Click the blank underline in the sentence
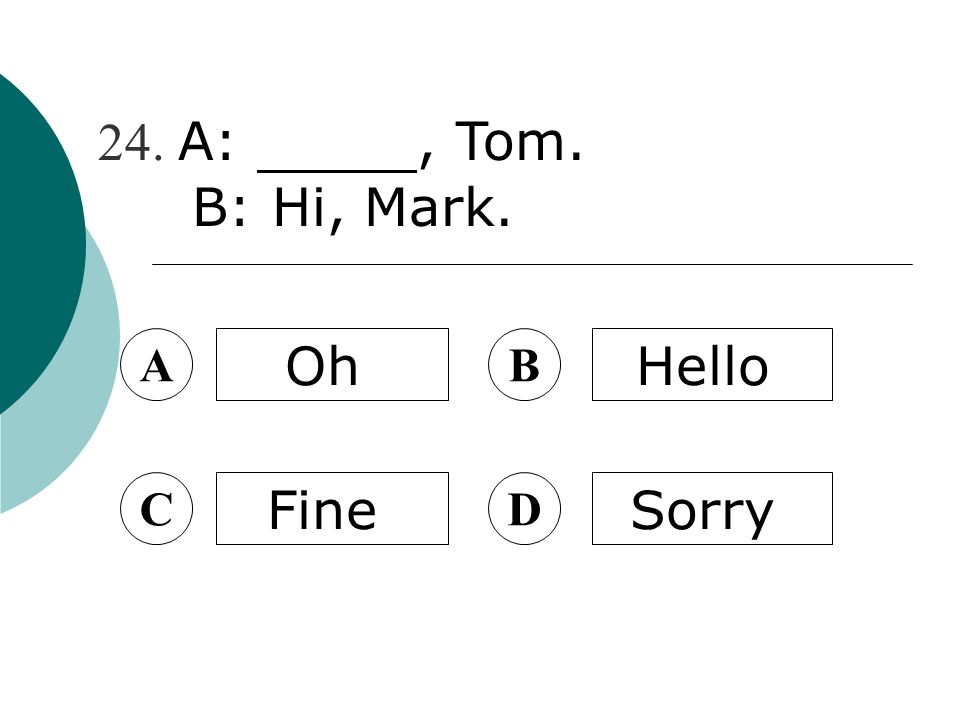 pyautogui.click(x=337, y=170)
